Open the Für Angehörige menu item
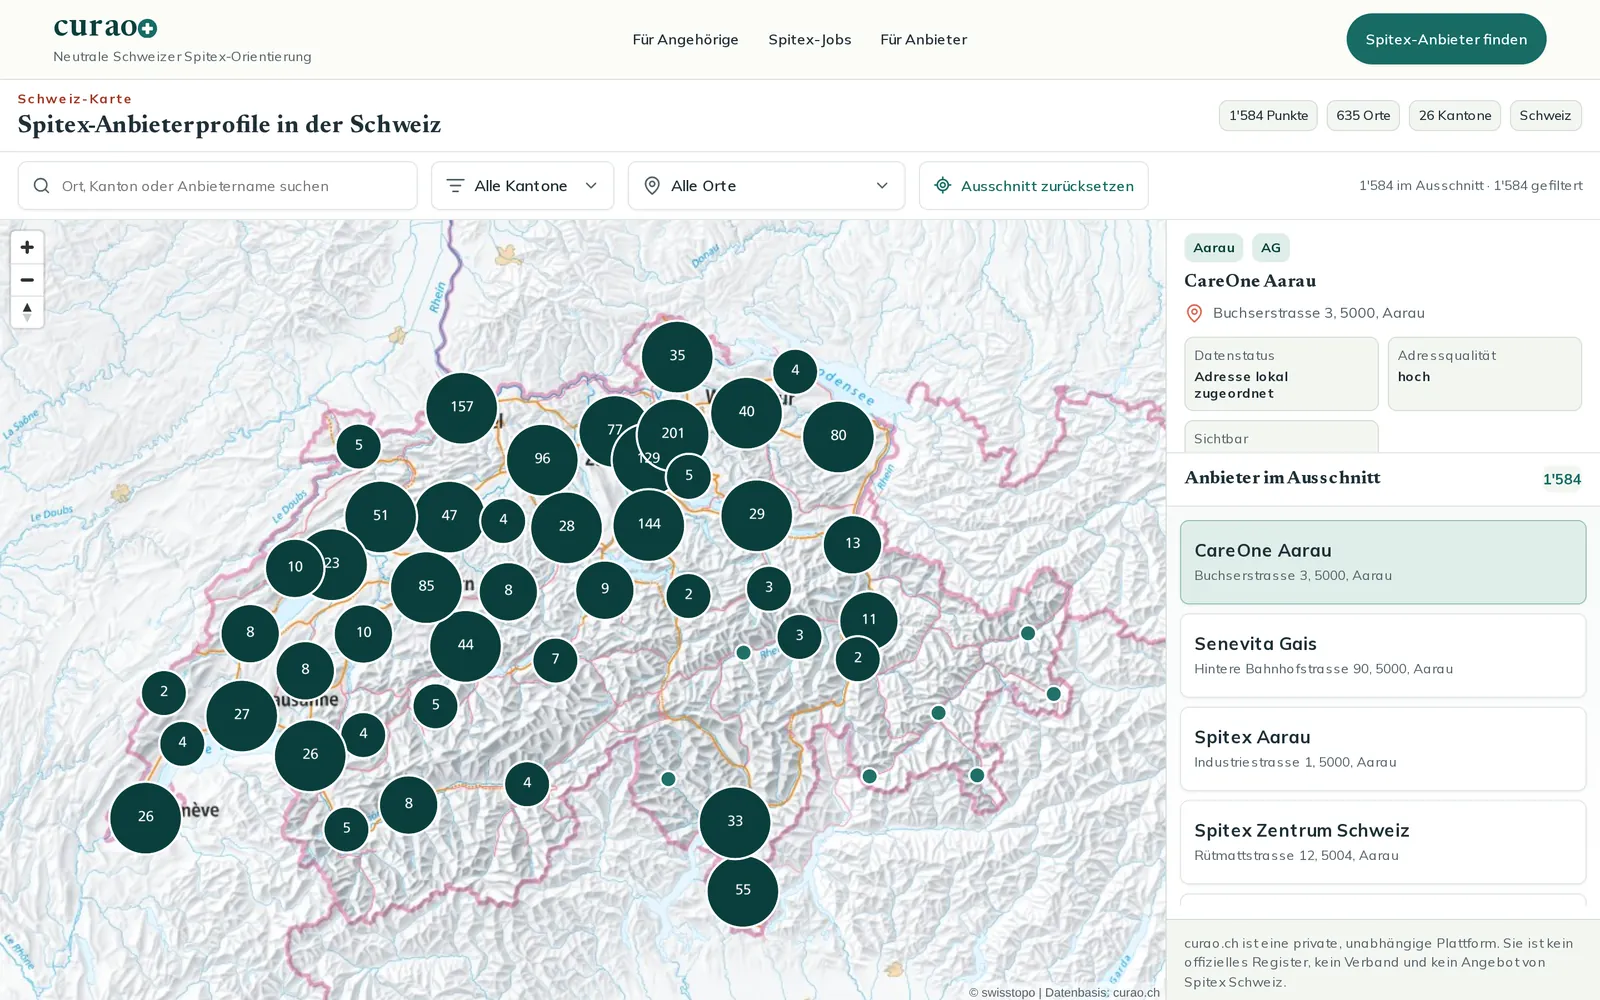 point(685,39)
